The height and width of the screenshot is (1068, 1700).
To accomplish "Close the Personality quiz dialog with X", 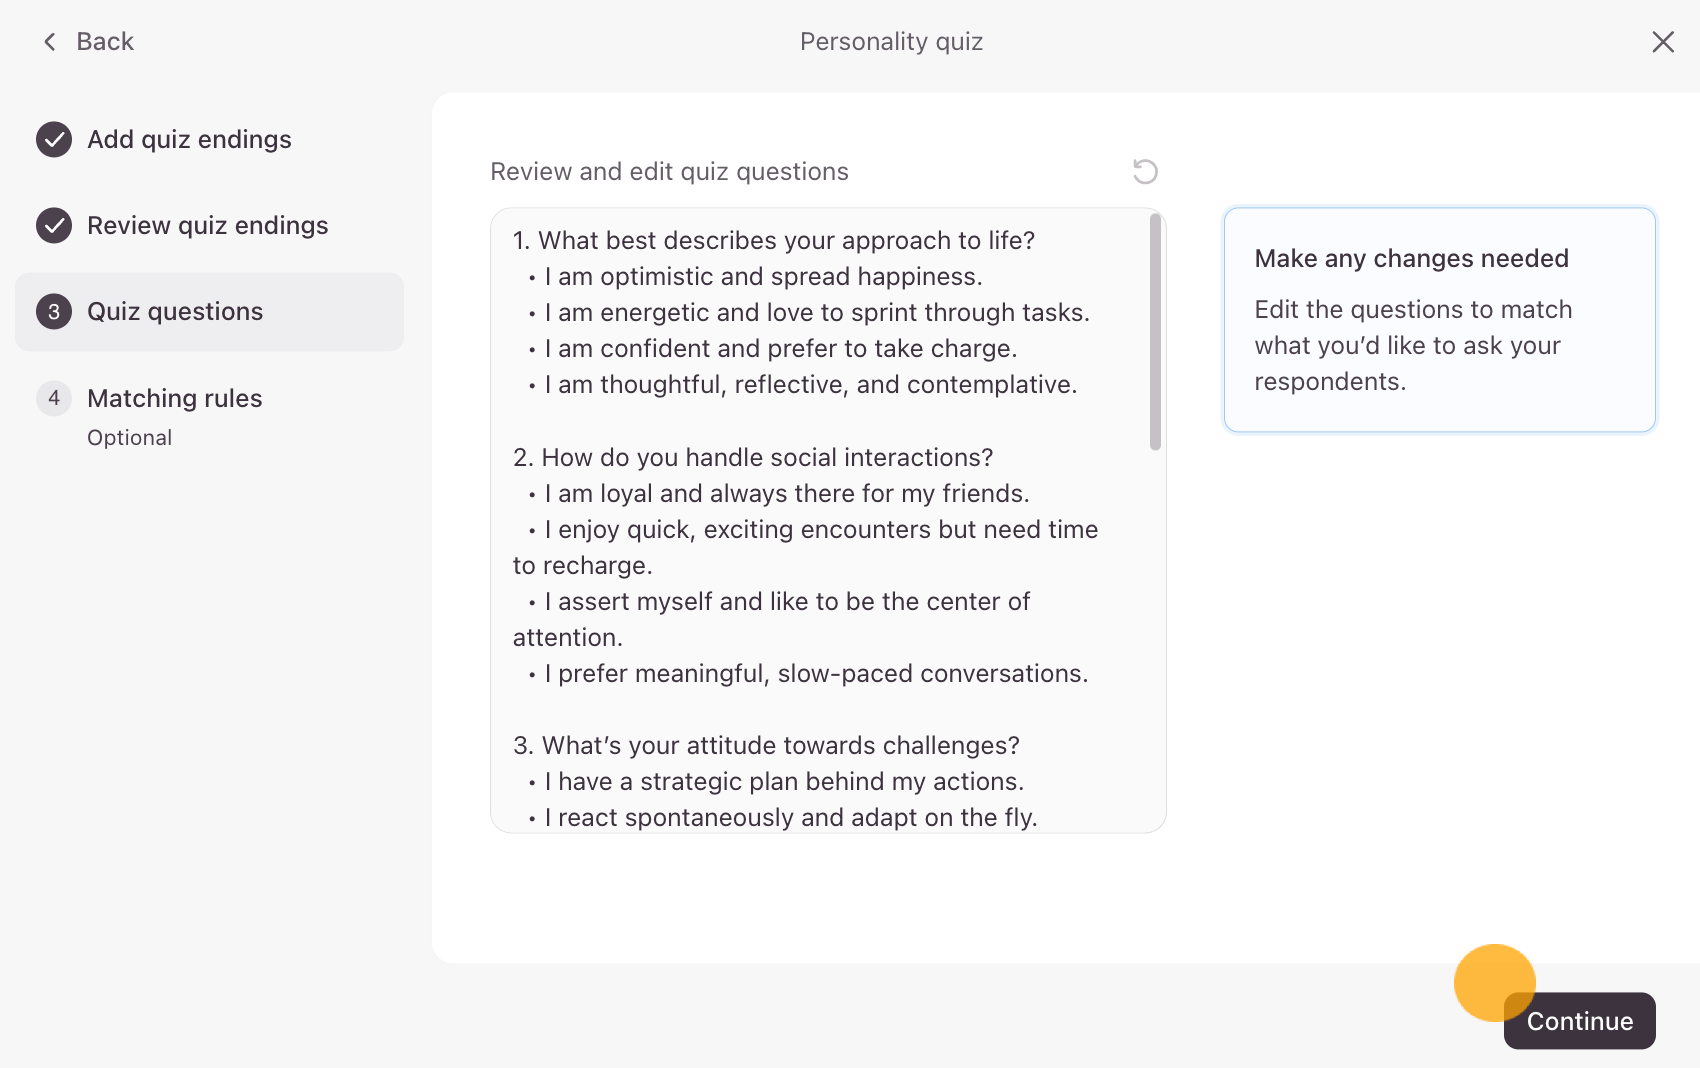I will point(1662,42).
